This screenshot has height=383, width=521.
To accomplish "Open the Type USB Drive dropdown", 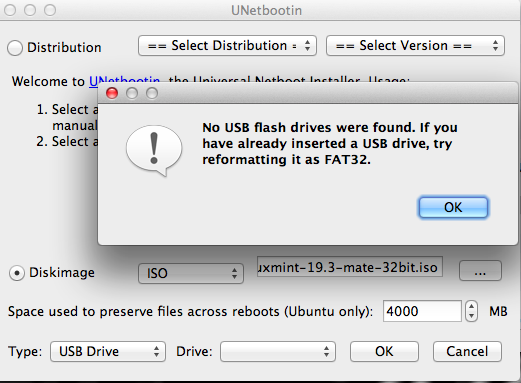I will coord(108,351).
